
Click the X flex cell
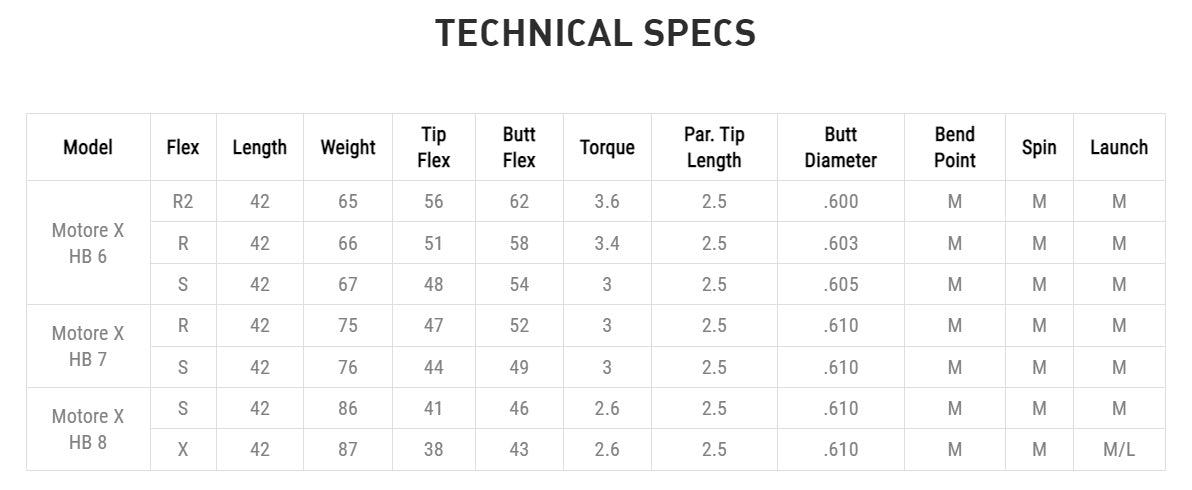[183, 450]
